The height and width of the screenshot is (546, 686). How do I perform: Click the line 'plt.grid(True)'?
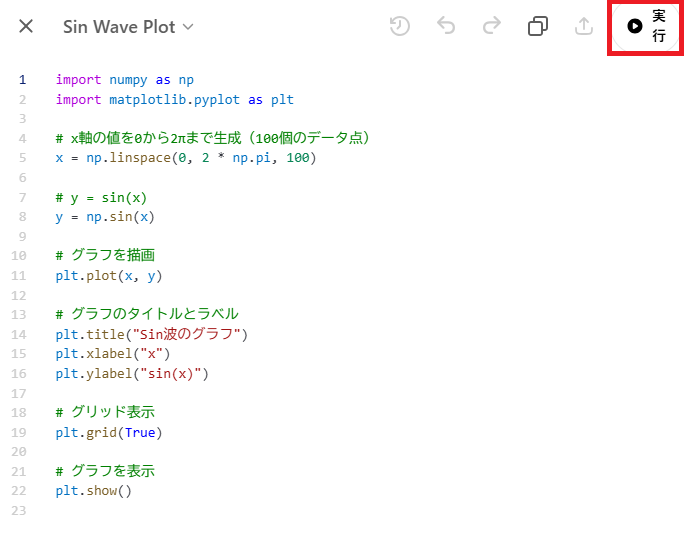(109, 433)
